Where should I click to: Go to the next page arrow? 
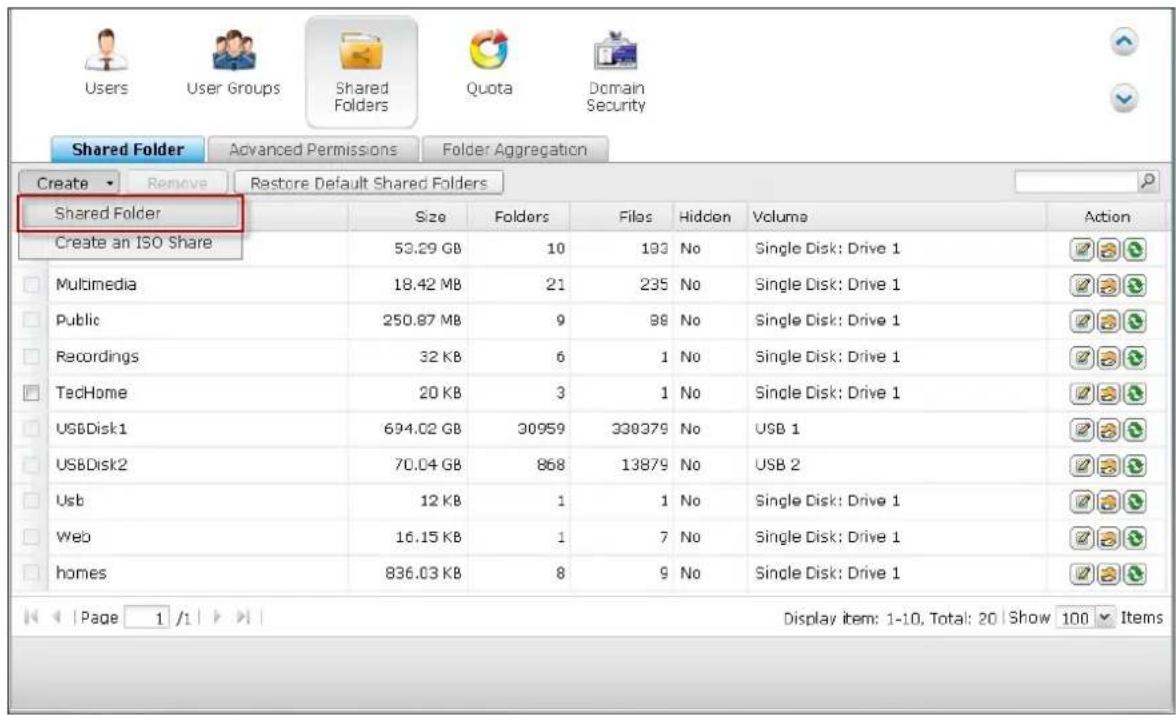click(x=218, y=617)
